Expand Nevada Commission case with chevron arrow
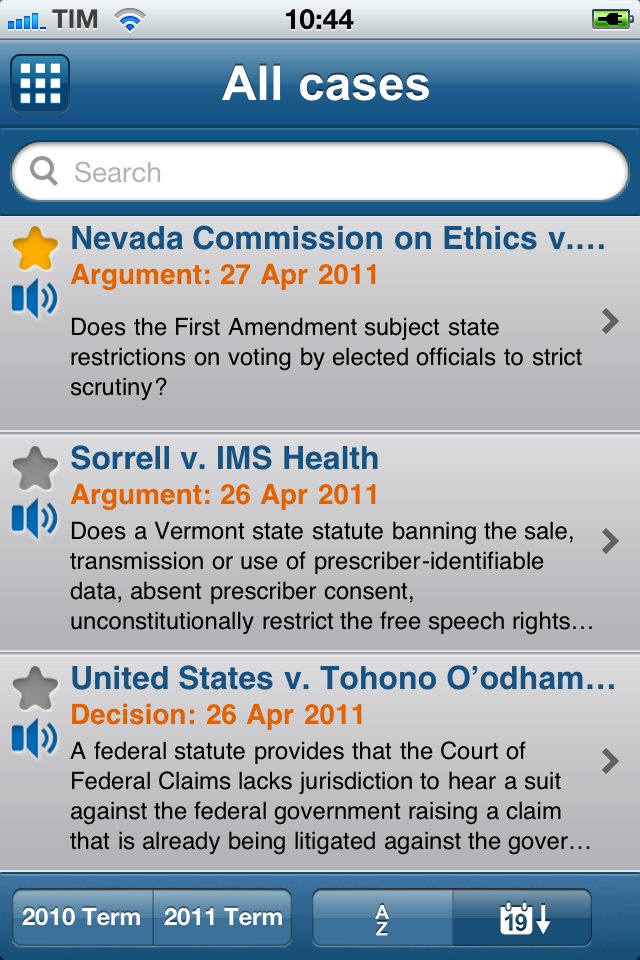 [610, 321]
